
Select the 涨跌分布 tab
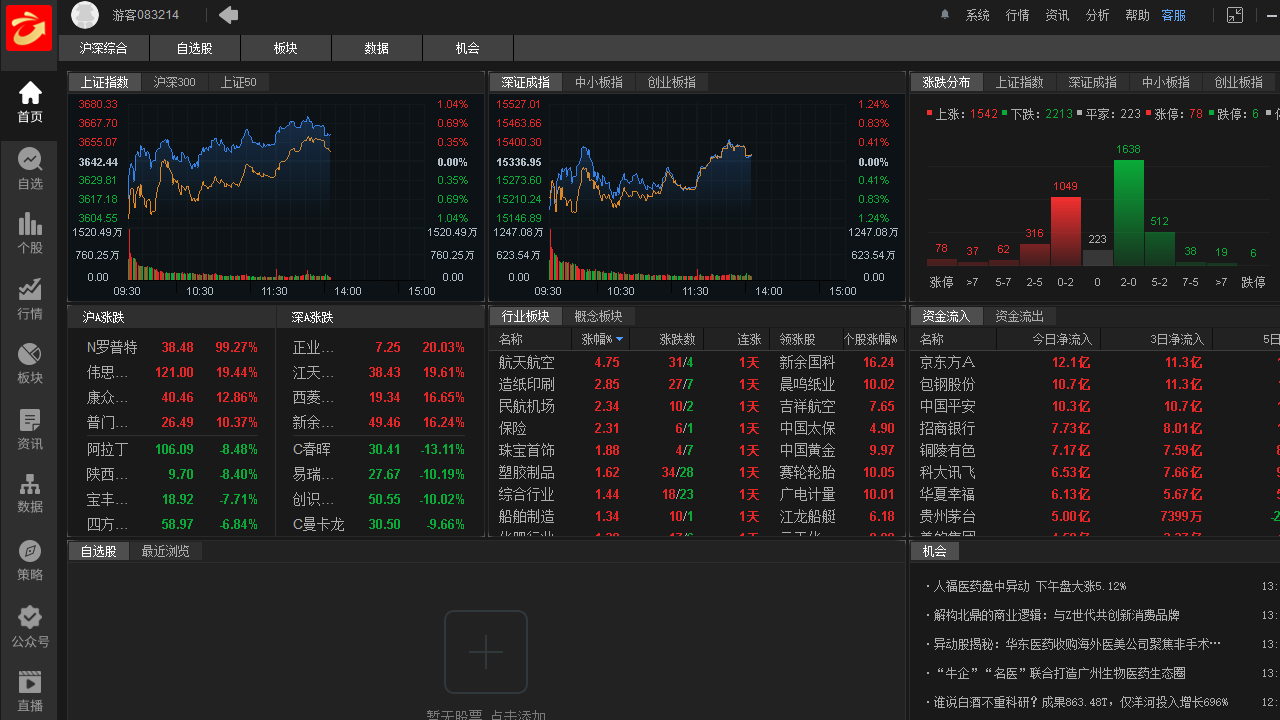coord(946,82)
